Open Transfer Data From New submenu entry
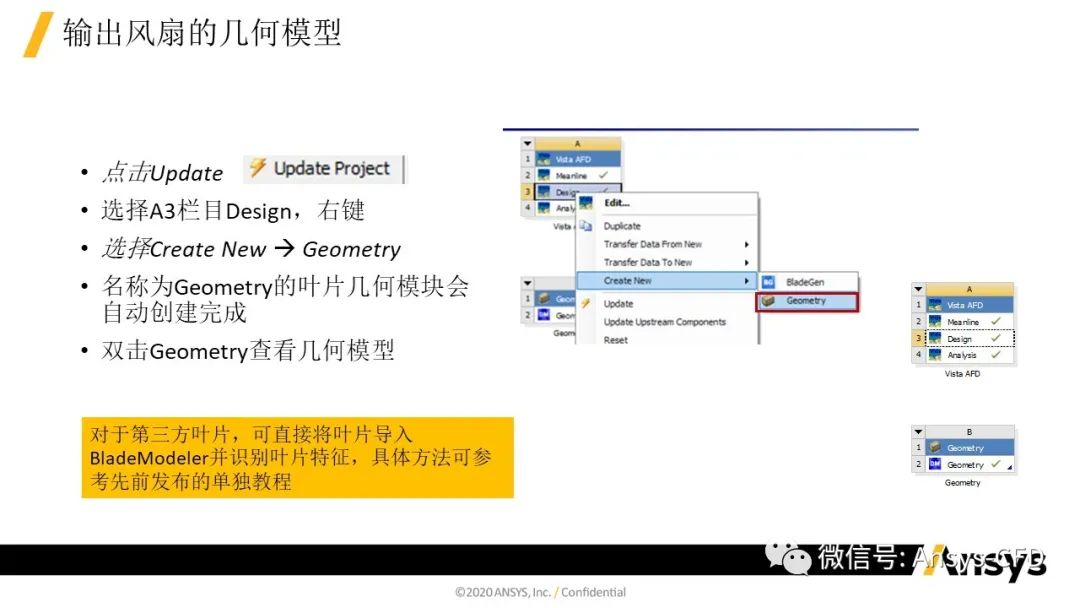The height and width of the screenshot is (608, 1080). pyautogui.click(x=653, y=244)
